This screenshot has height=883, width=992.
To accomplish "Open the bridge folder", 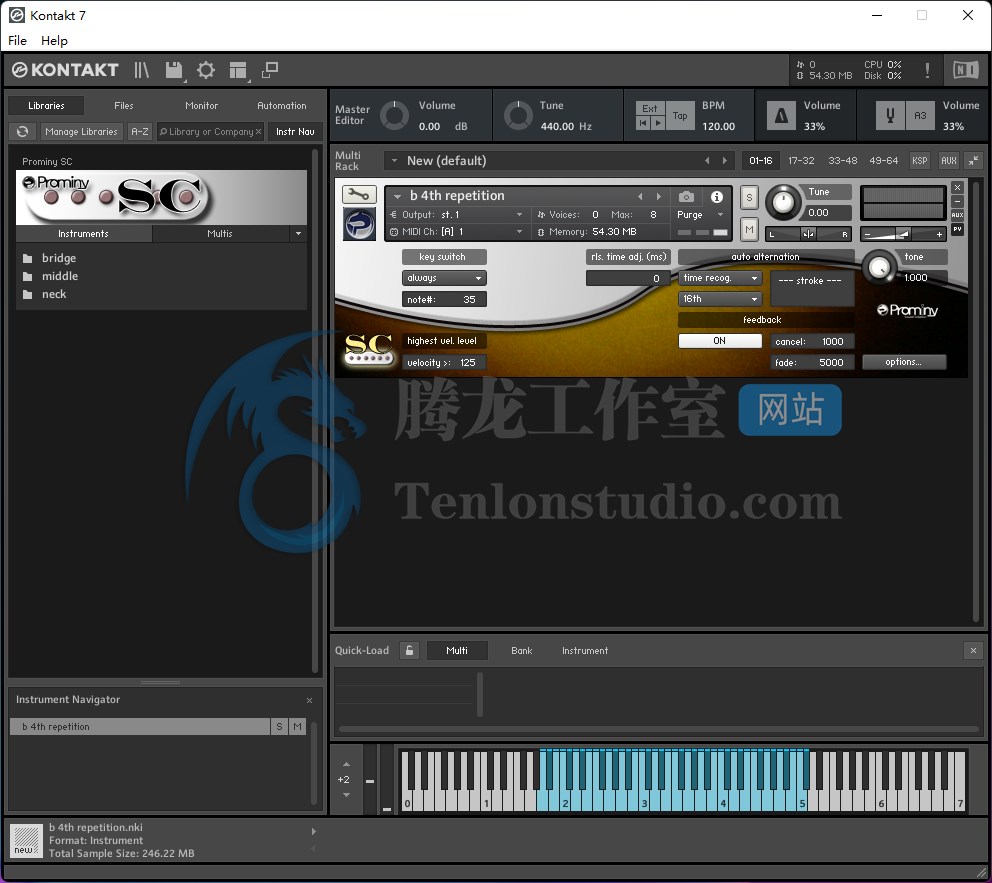I will pyautogui.click(x=59, y=258).
